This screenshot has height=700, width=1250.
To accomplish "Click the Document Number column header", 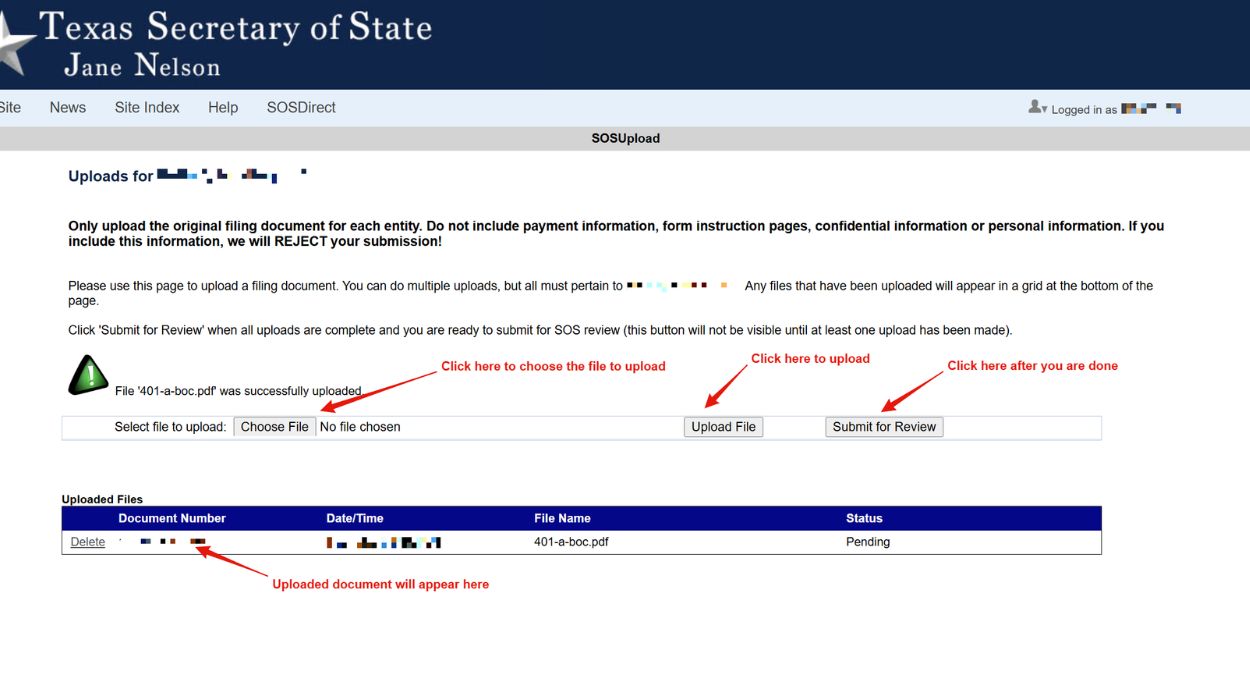I will click(172, 518).
